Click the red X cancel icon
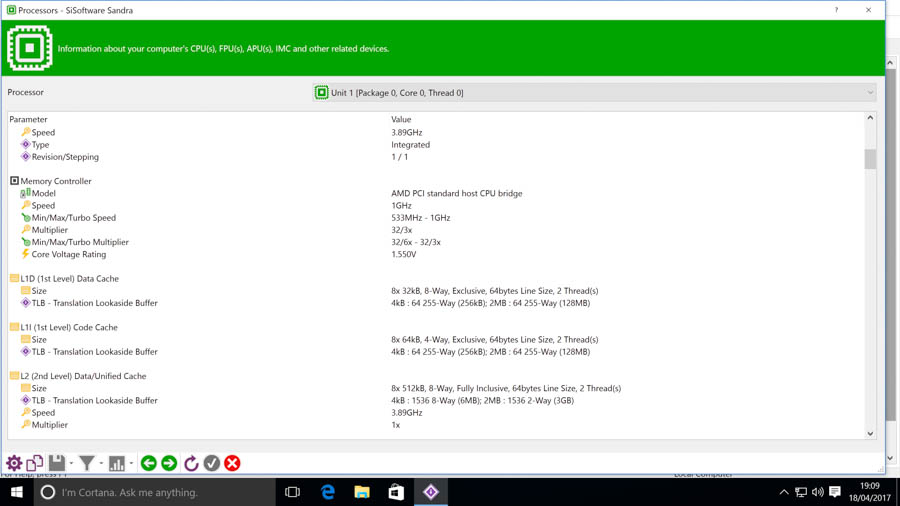This screenshot has height=506, width=900. (232, 463)
